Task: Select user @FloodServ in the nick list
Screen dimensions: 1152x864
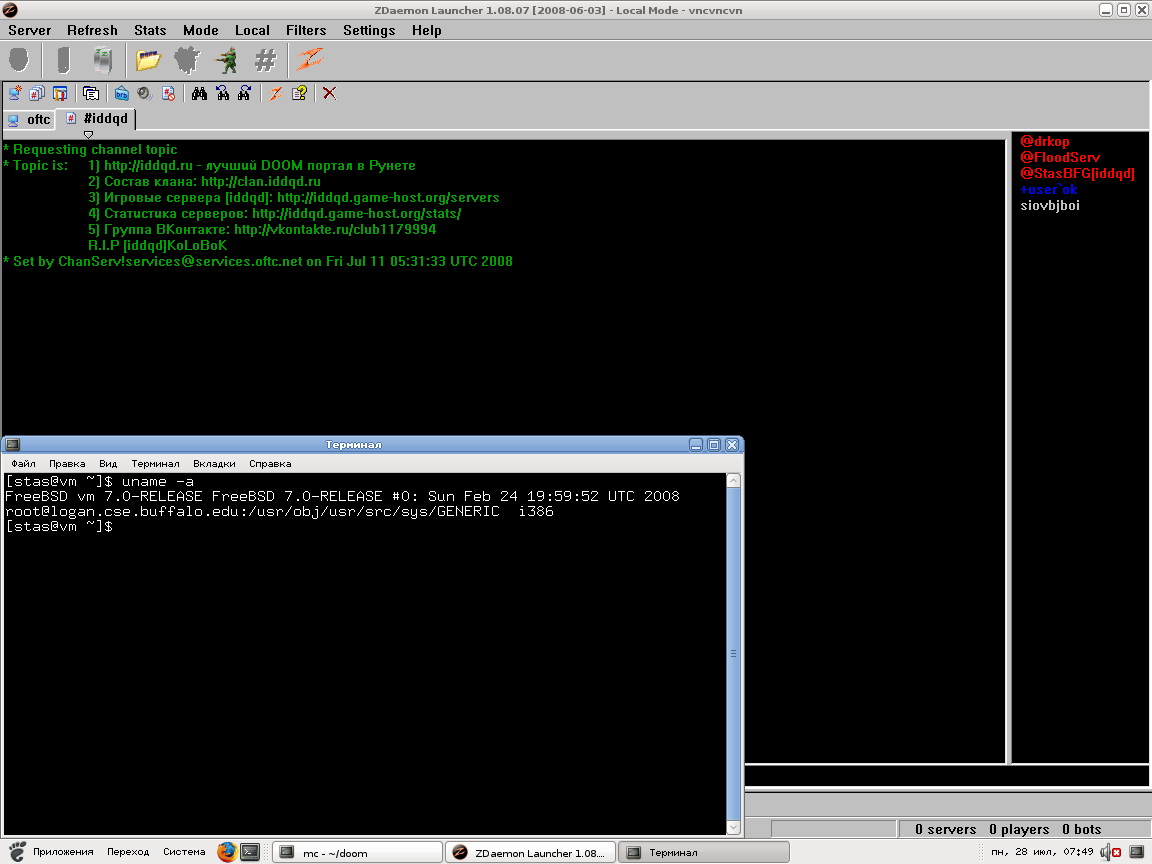Action: (1060, 158)
